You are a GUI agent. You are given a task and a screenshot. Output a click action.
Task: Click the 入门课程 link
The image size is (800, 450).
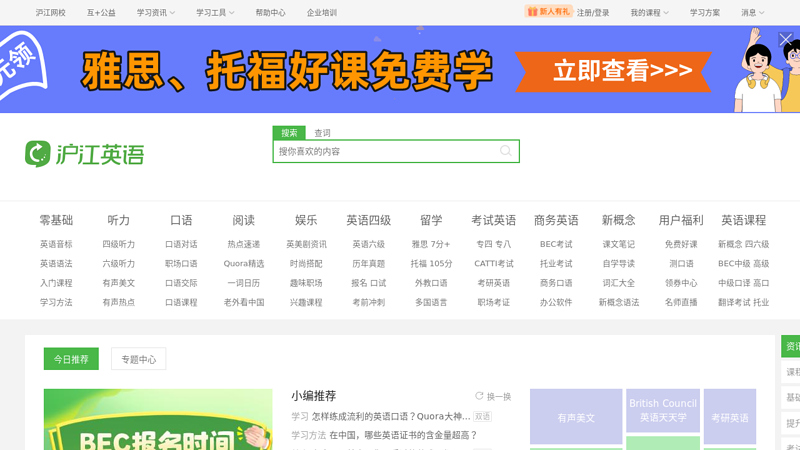(x=56, y=283)
